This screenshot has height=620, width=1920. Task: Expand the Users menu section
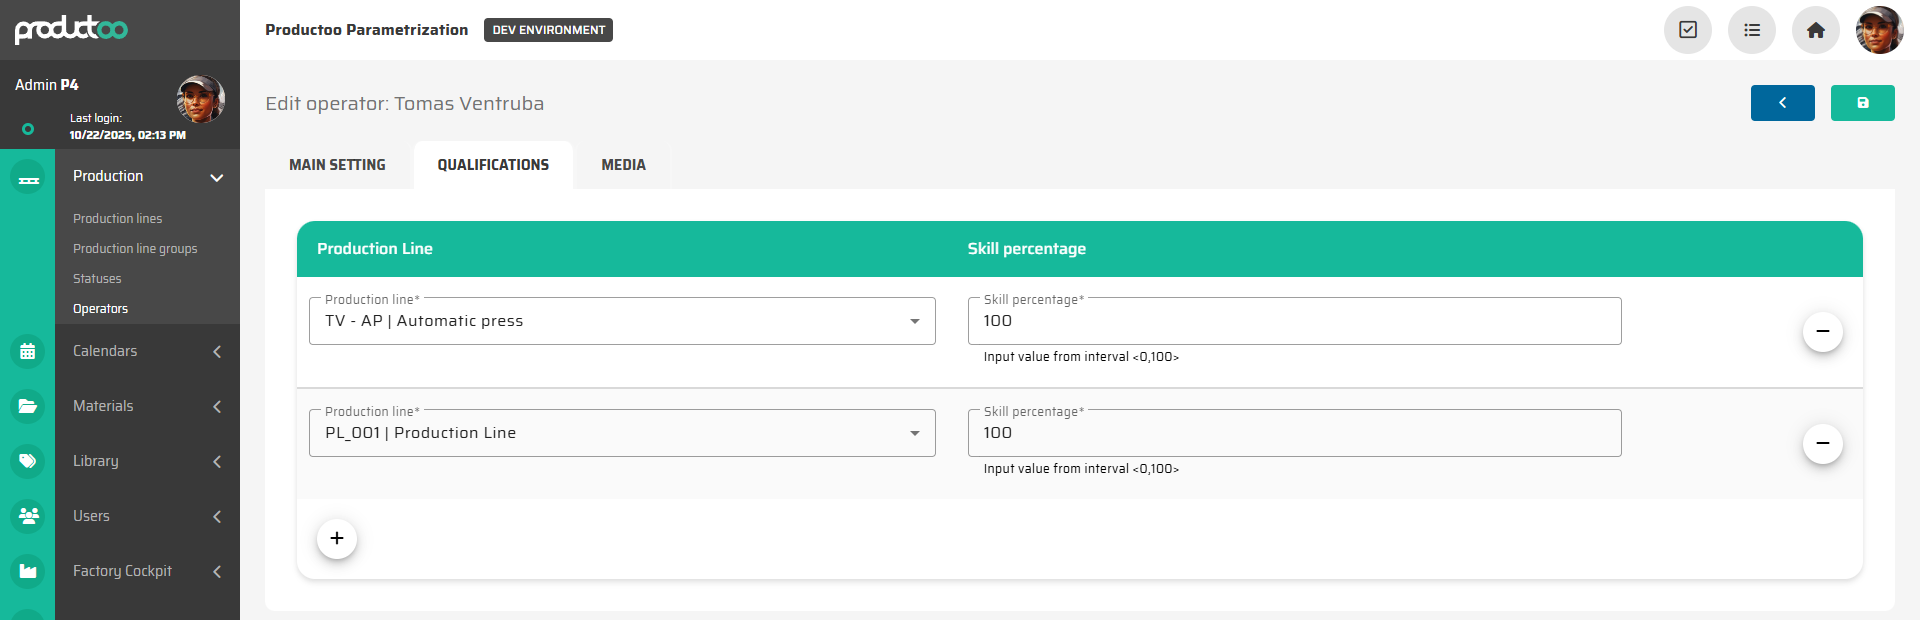[x=216, y=516]
